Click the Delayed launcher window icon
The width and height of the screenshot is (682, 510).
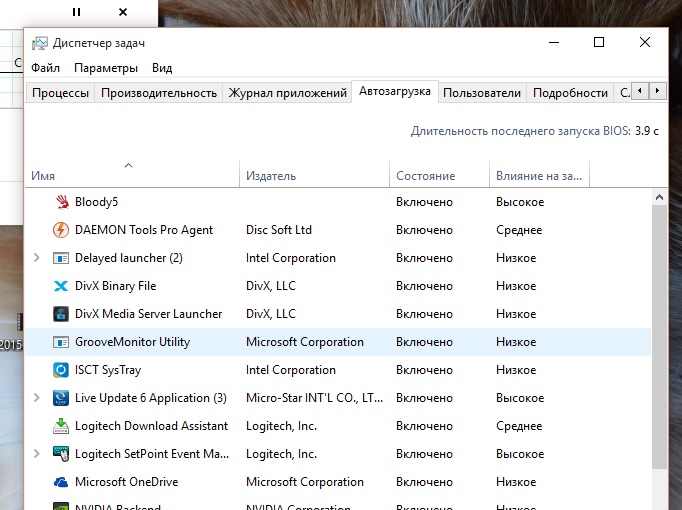[x=61, y=258]
